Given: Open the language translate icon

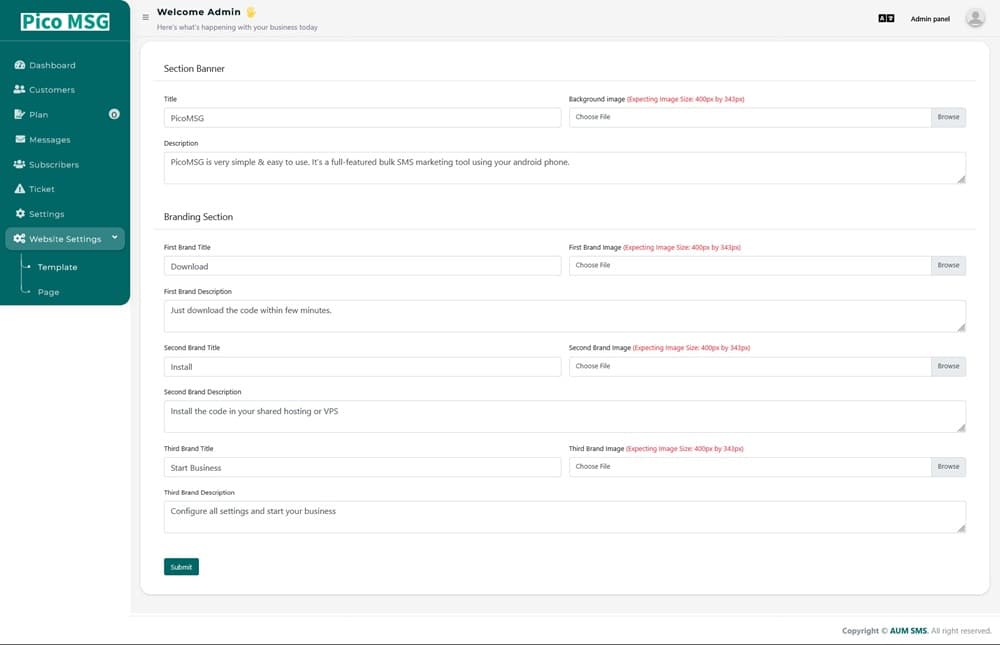Looking at the screenshot, I should tap(886, 18).
